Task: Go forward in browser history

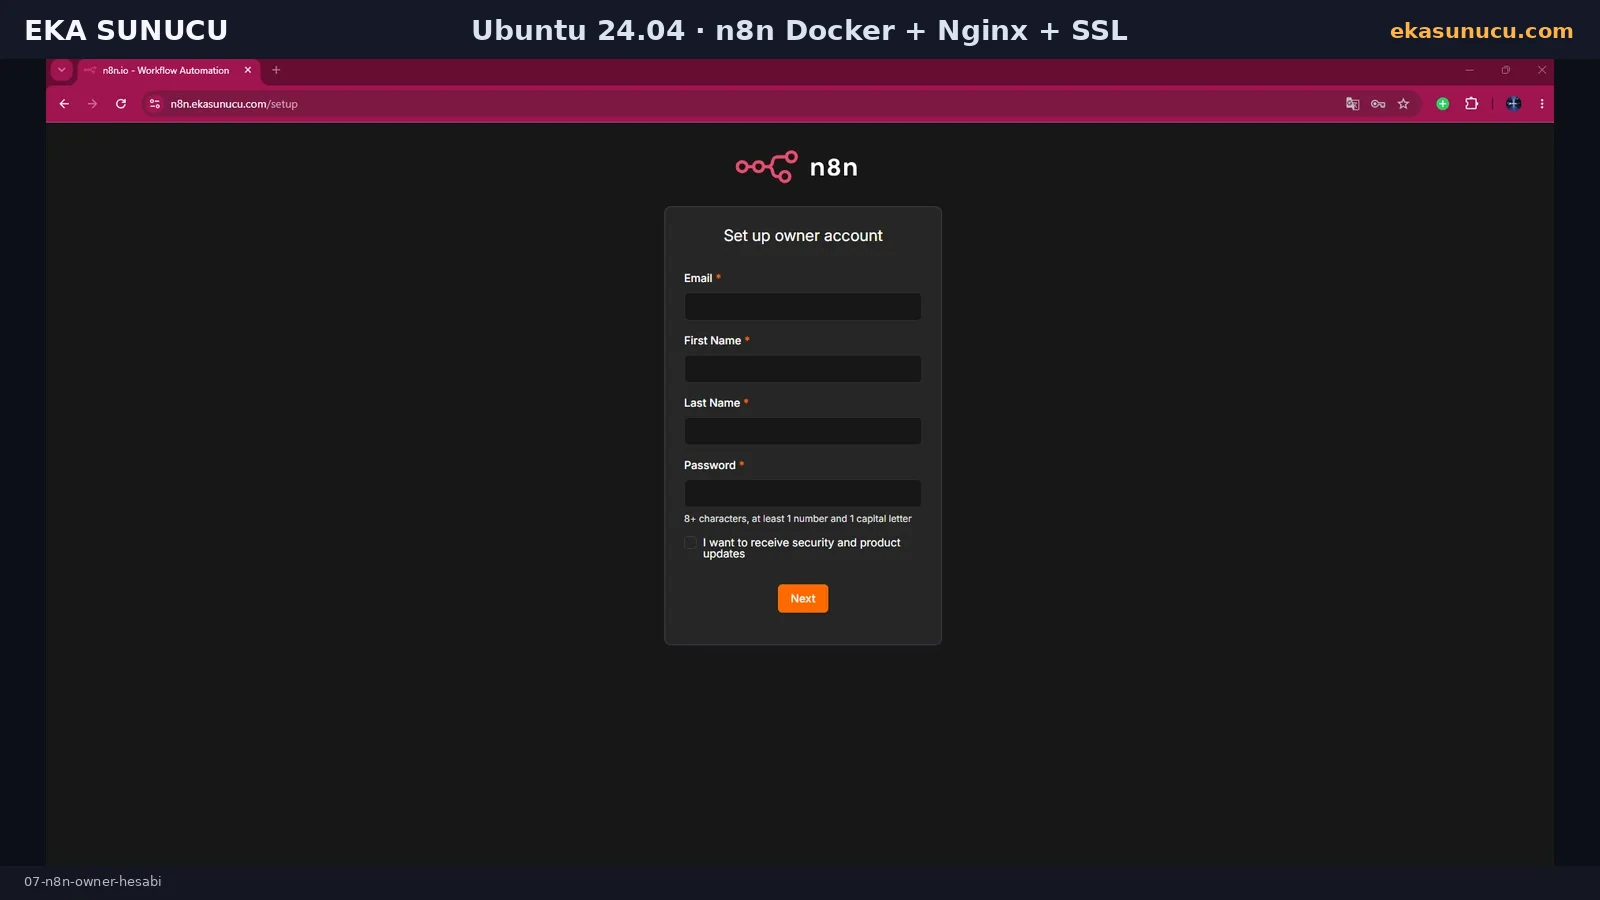Action: click(x=92, y=104)
